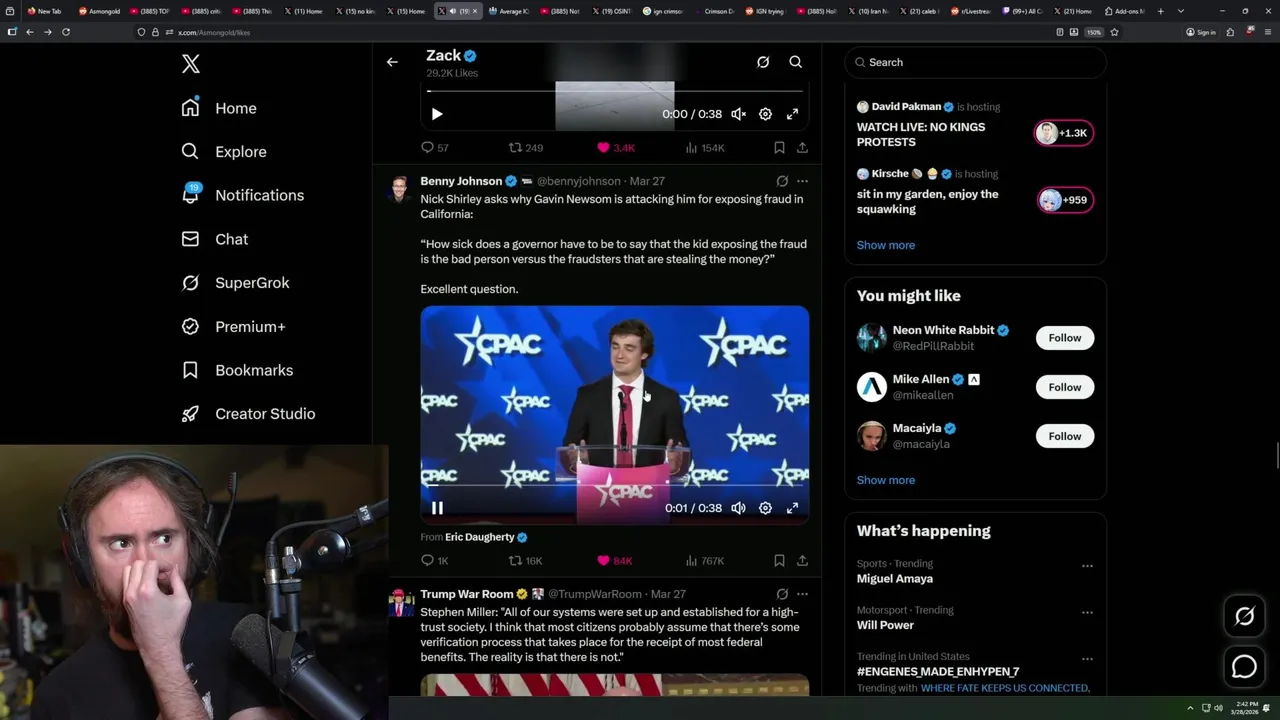
Task: Open Bookmarks in the sidebar
Action: click(237, 370)
